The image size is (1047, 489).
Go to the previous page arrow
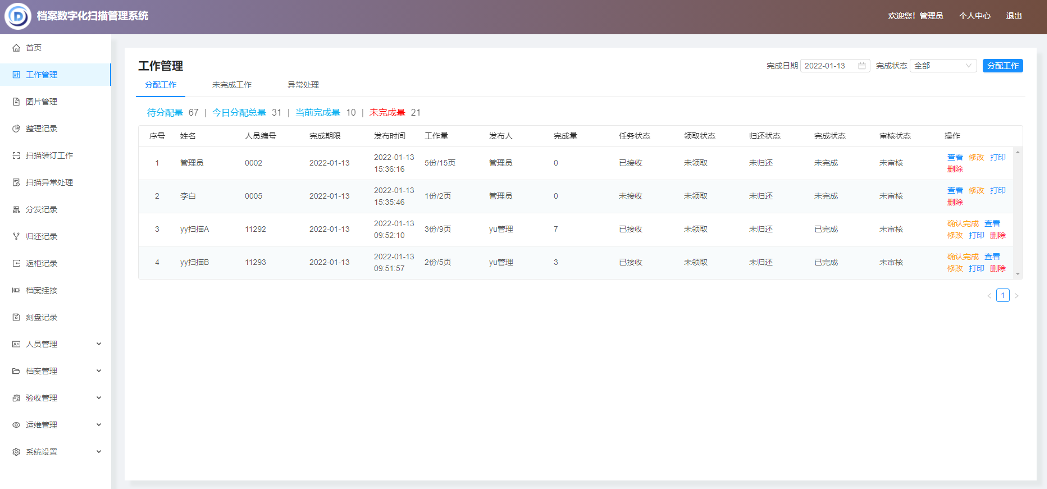tap(989, 295)
